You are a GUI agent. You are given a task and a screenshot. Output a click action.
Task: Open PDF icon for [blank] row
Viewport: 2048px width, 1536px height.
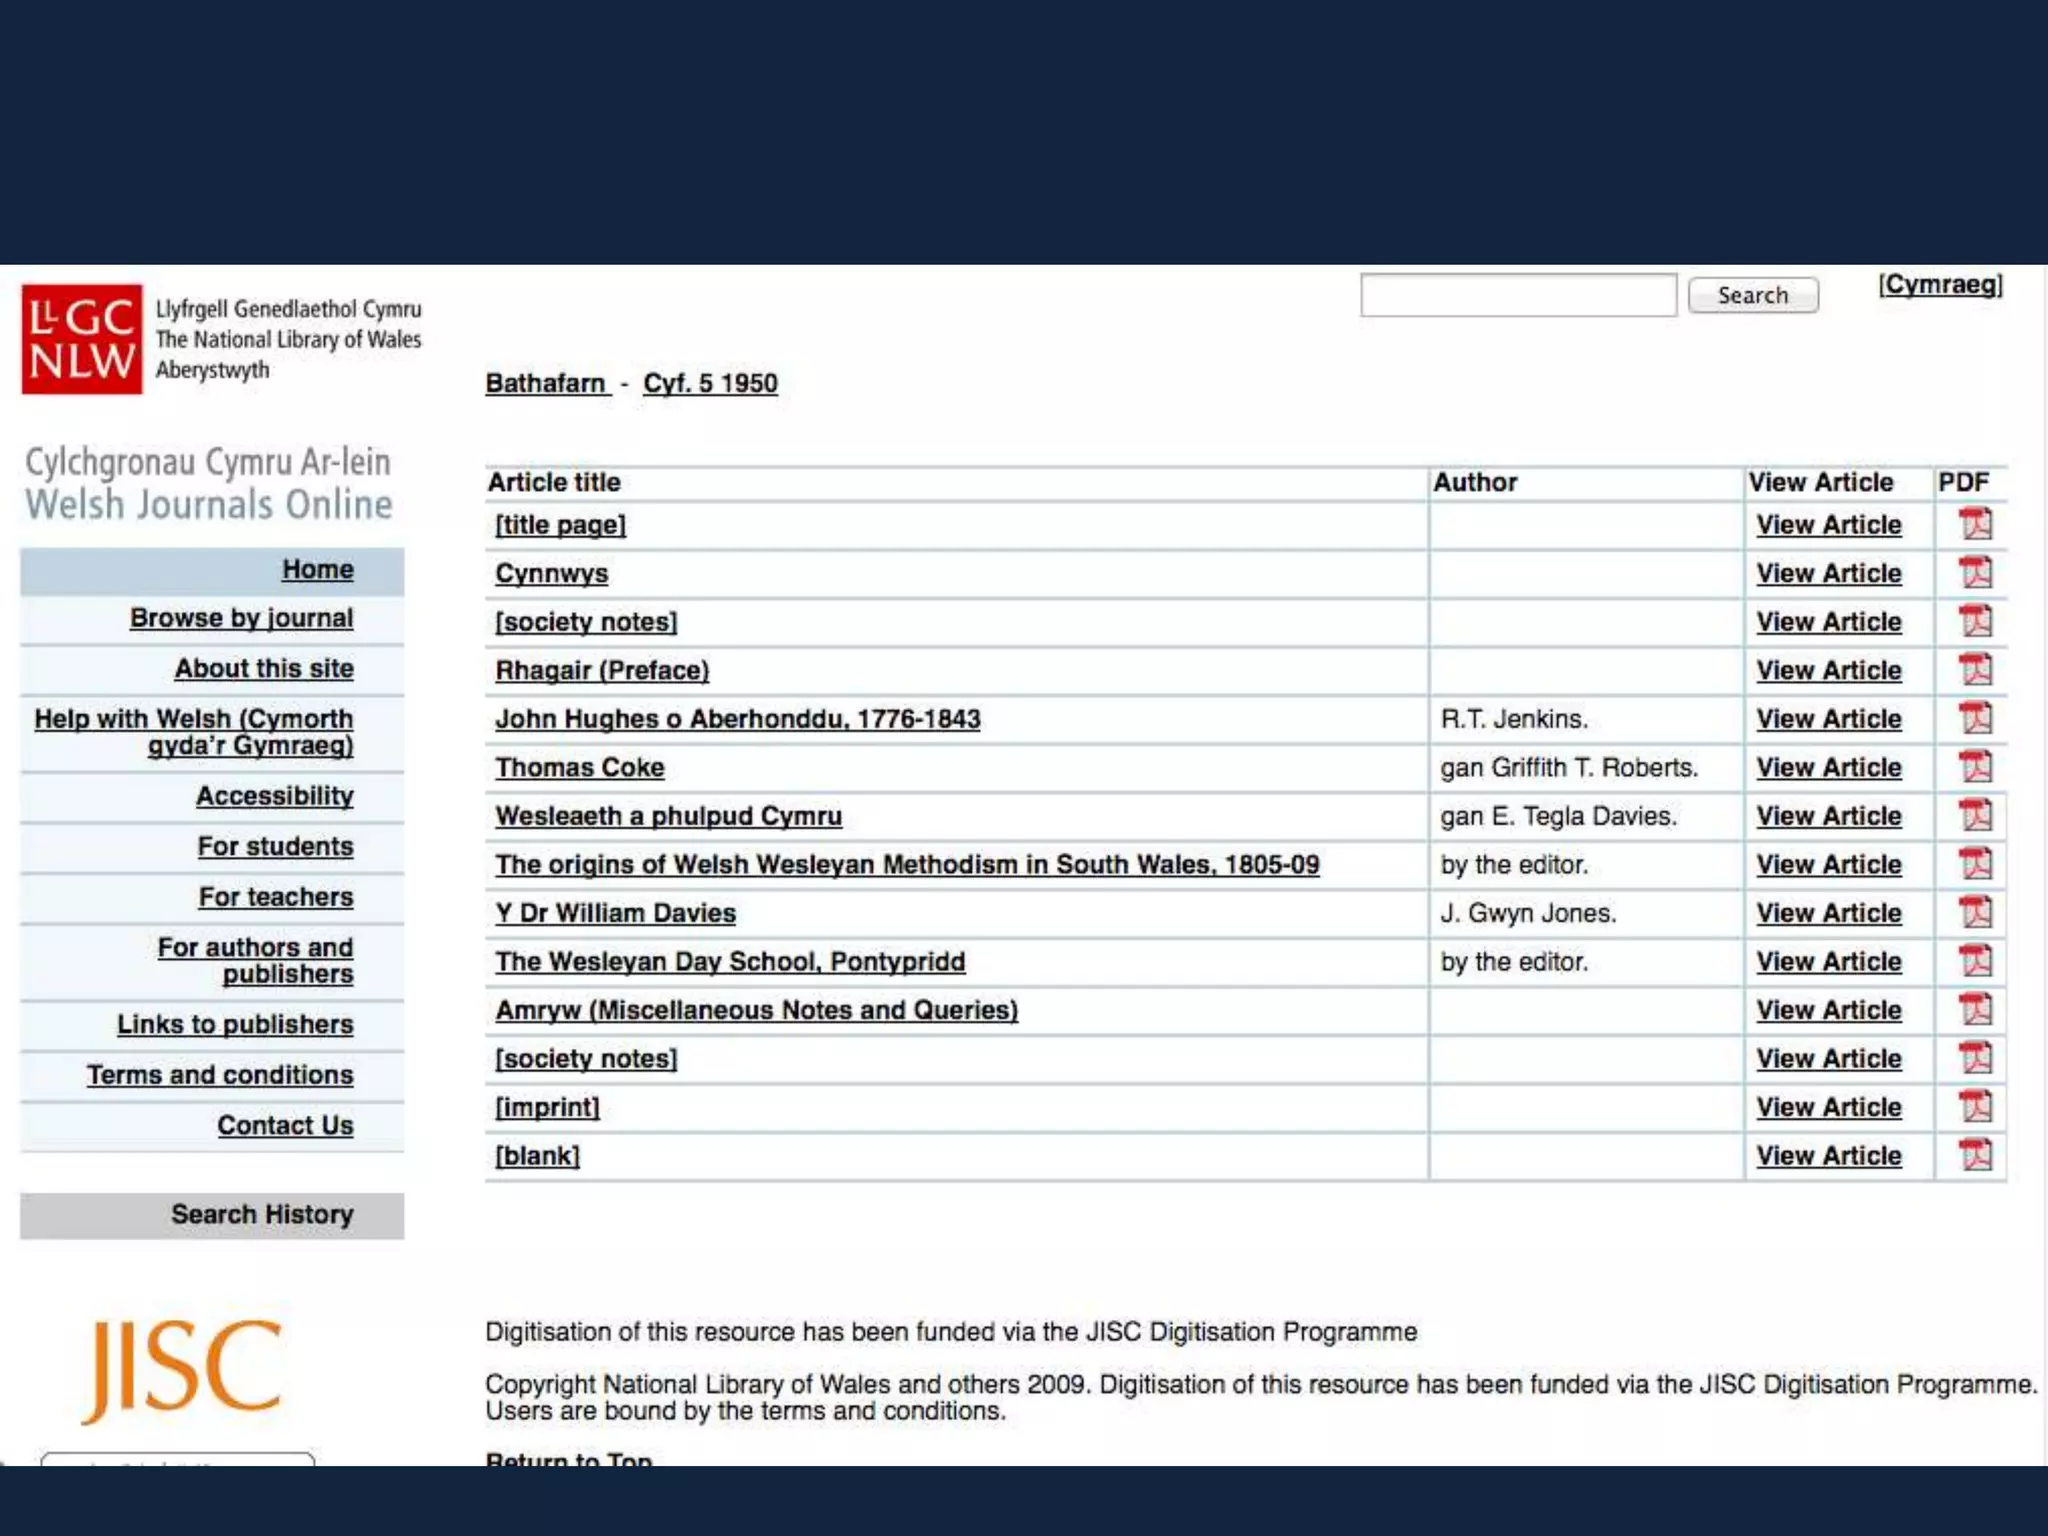(x=1975, y=1155)
